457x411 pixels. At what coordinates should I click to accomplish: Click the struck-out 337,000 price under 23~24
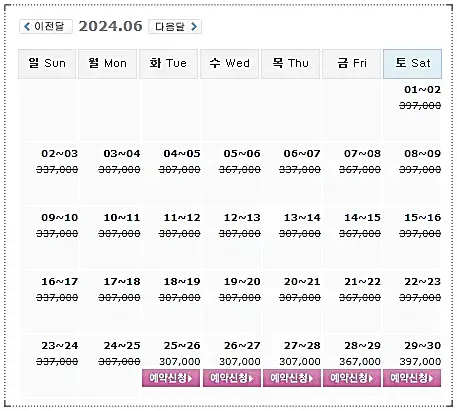pyautogui.click(x=57, y=362)
